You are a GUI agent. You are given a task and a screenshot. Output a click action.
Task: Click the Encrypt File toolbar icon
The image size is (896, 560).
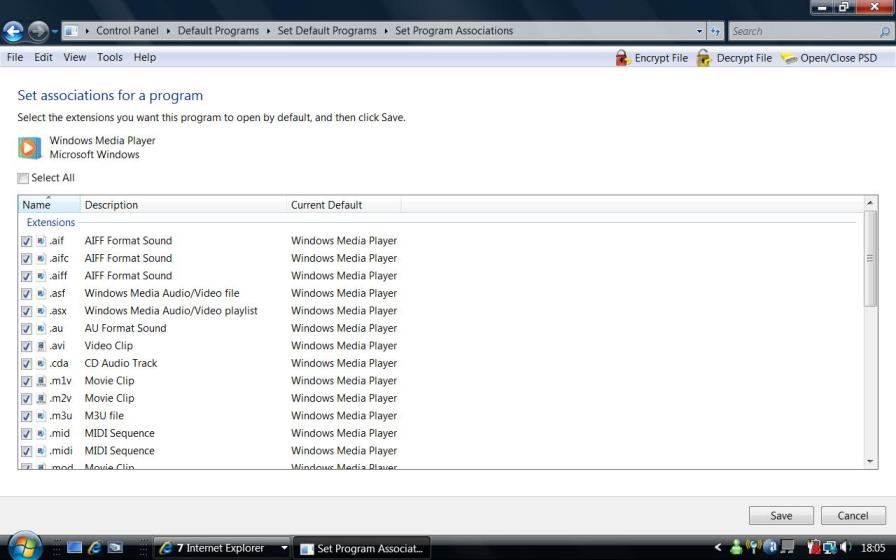(623, 58)
